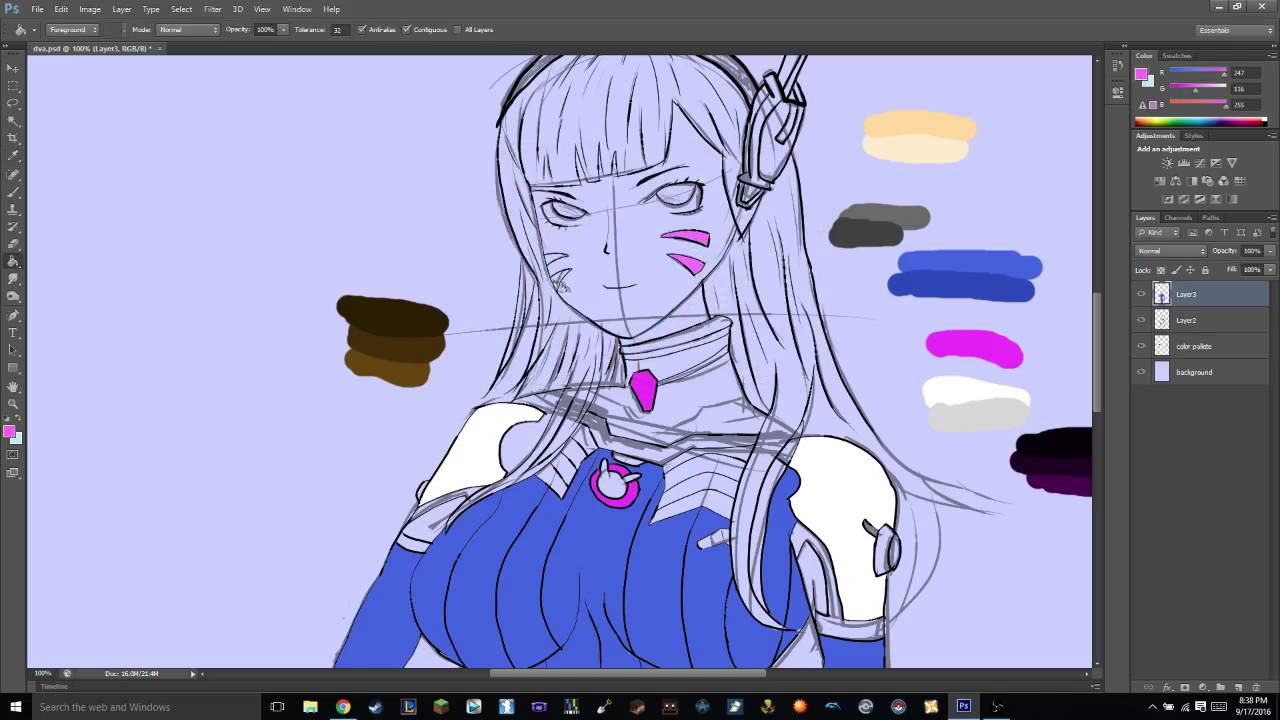
Task: Open the layer blend mode Normal dropdown
Action: 1171,251
